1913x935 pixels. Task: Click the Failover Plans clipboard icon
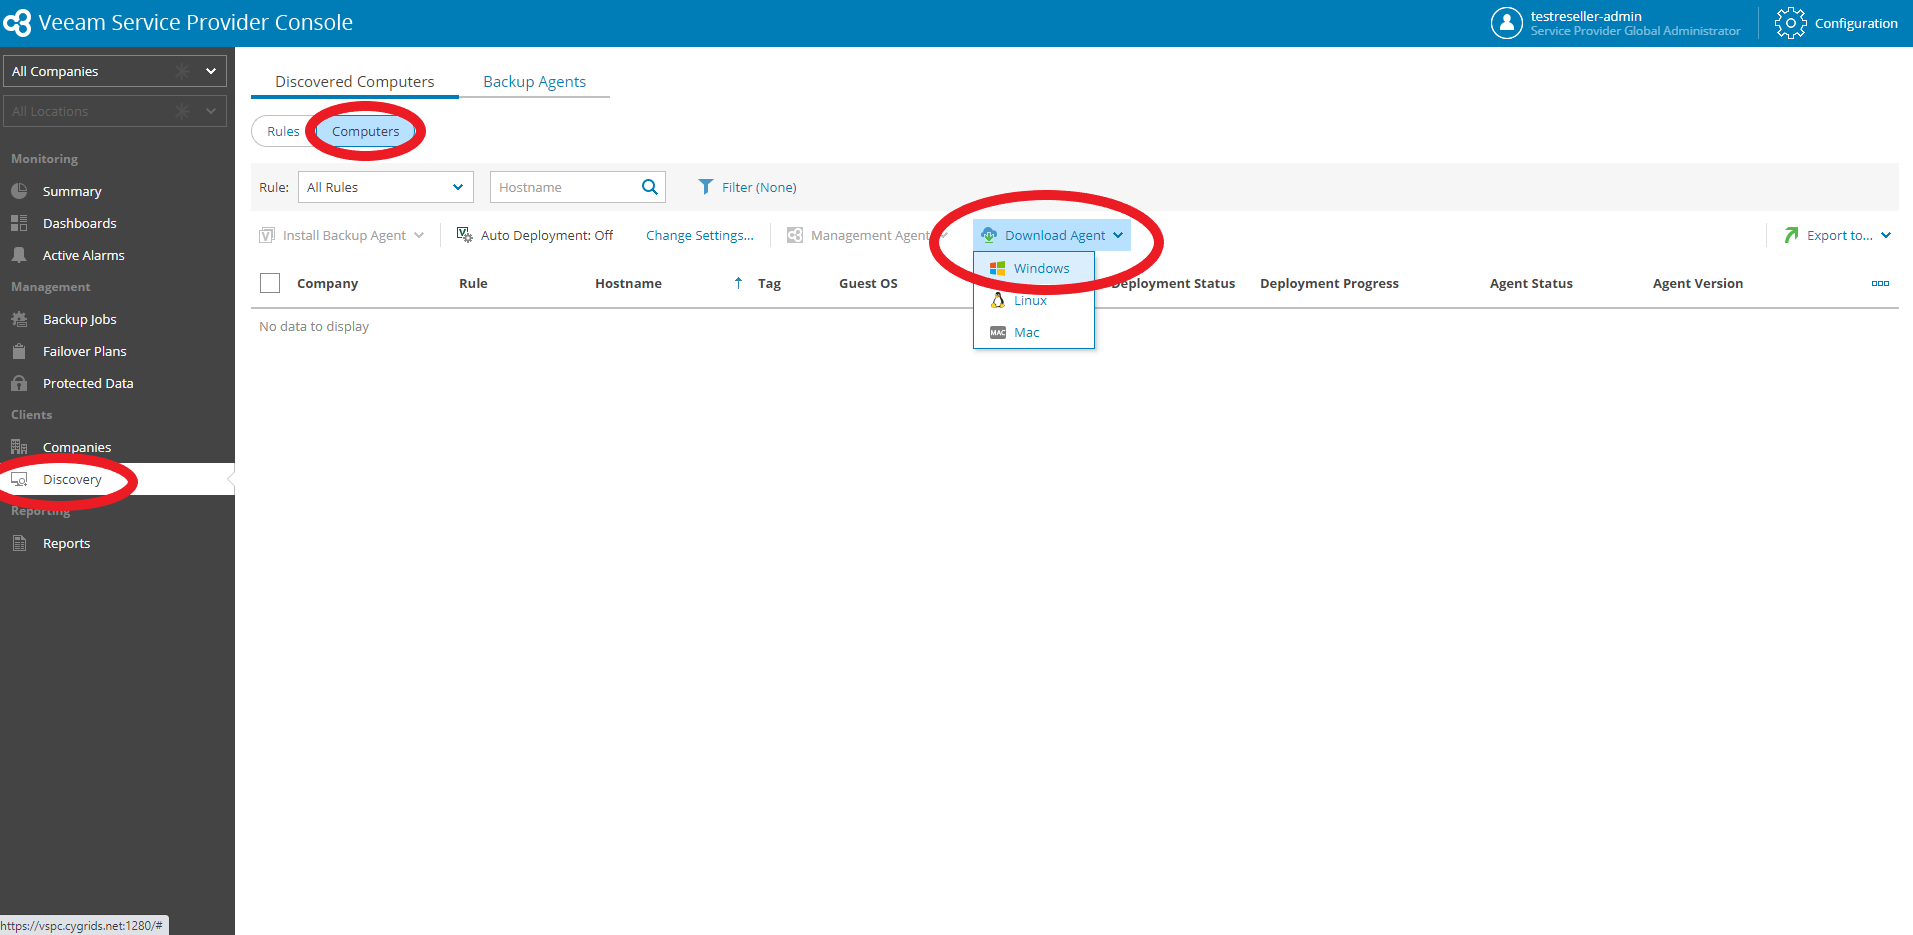(19, 351)
